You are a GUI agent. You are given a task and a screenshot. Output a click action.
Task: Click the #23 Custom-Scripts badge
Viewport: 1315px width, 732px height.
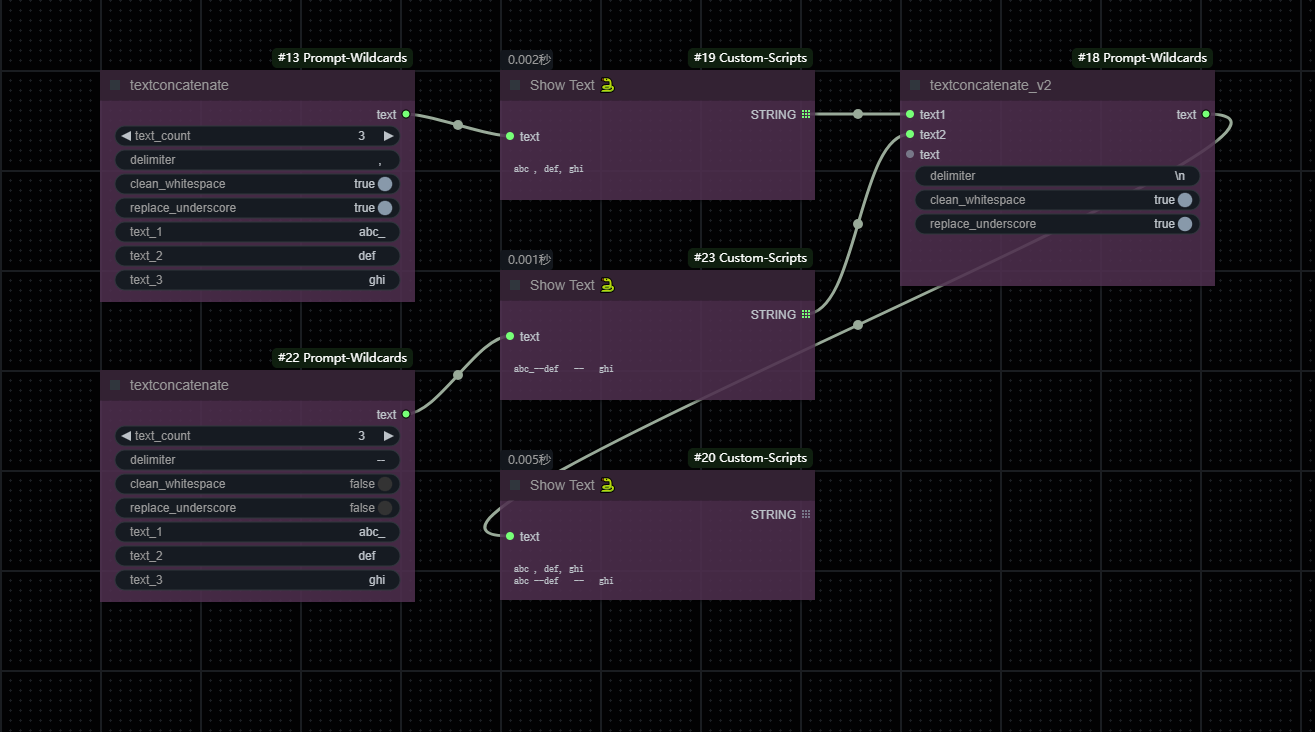coord(750,258)
